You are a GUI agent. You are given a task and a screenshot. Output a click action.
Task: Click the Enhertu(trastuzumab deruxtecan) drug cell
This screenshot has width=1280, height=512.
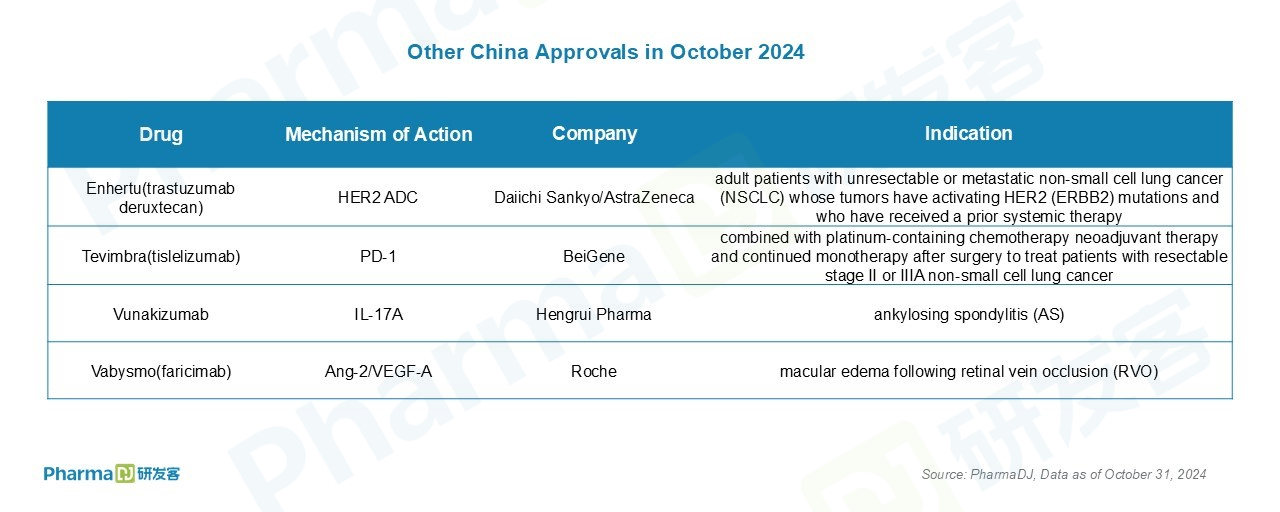161,198
